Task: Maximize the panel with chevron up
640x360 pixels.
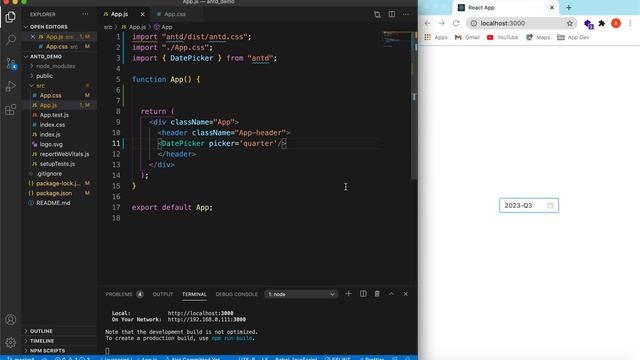Action: (391, 294)
